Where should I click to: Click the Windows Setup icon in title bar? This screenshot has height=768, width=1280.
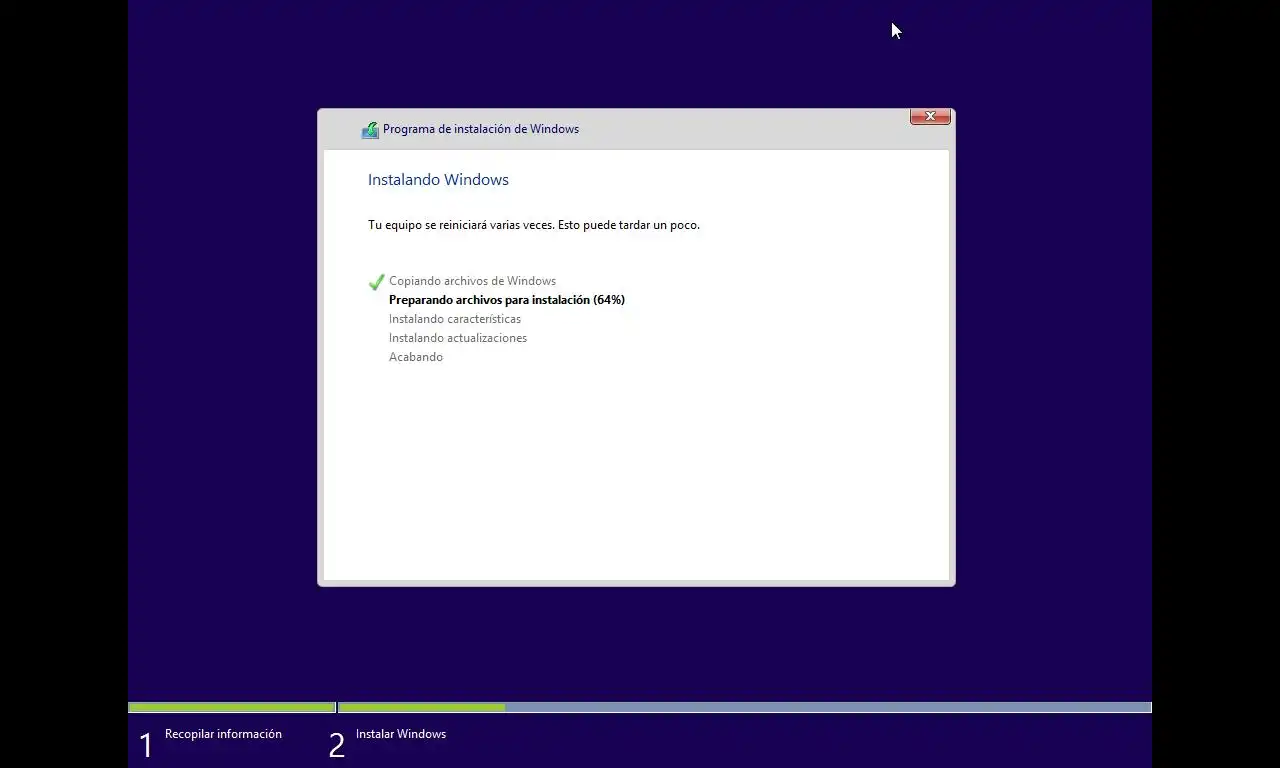[x=370, y=130]
